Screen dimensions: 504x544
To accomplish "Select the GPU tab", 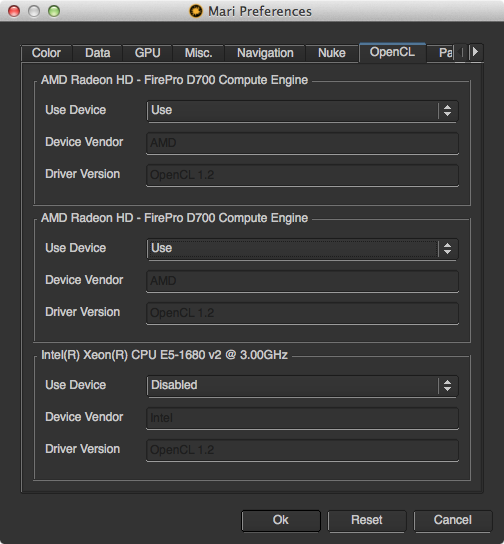I will tap(147, 53).
